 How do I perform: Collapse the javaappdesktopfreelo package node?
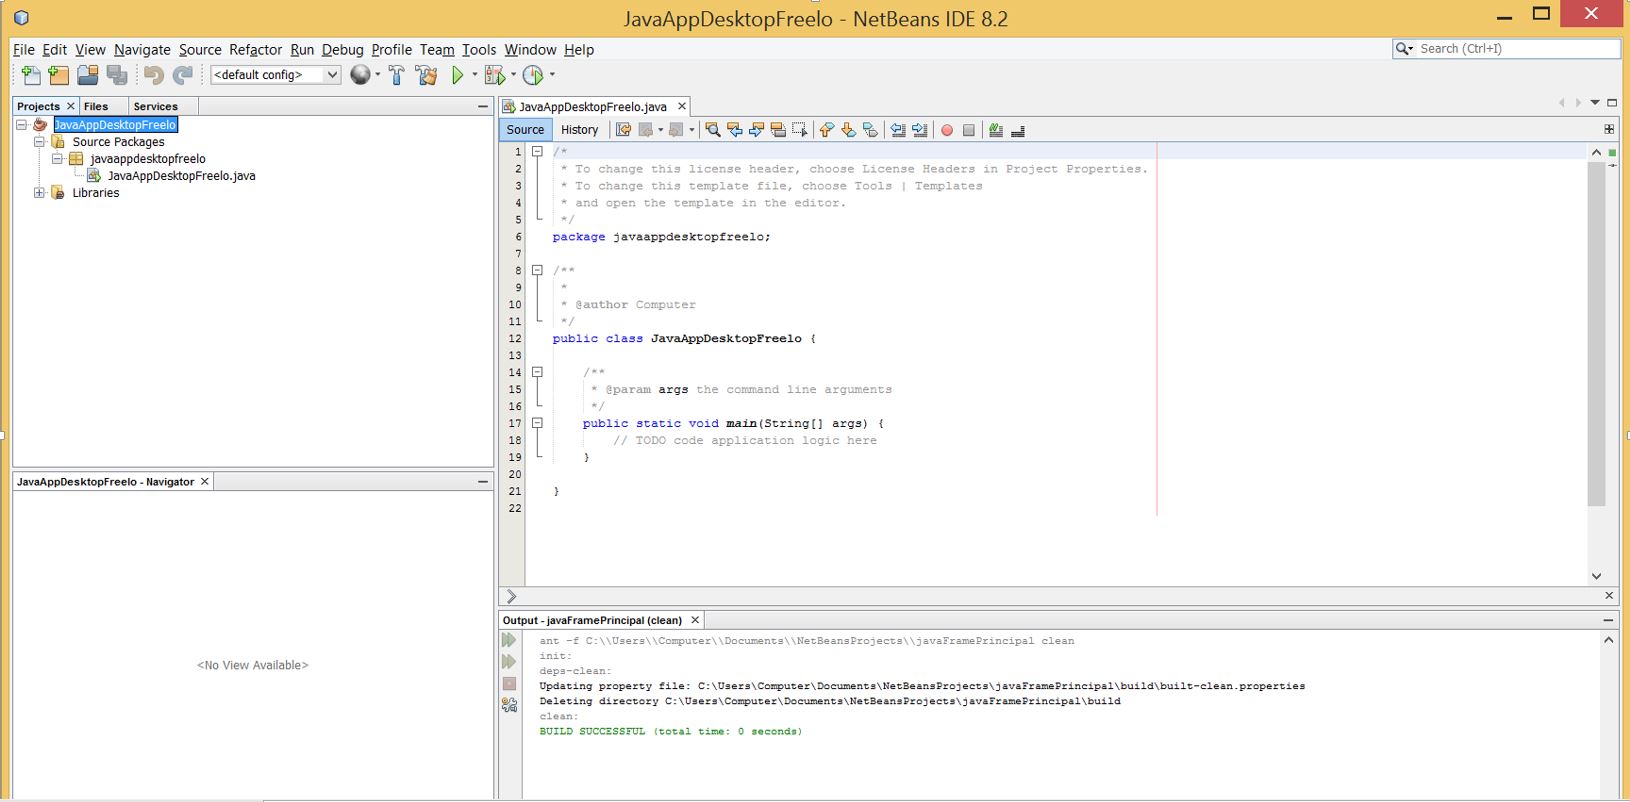click(57, 159)
